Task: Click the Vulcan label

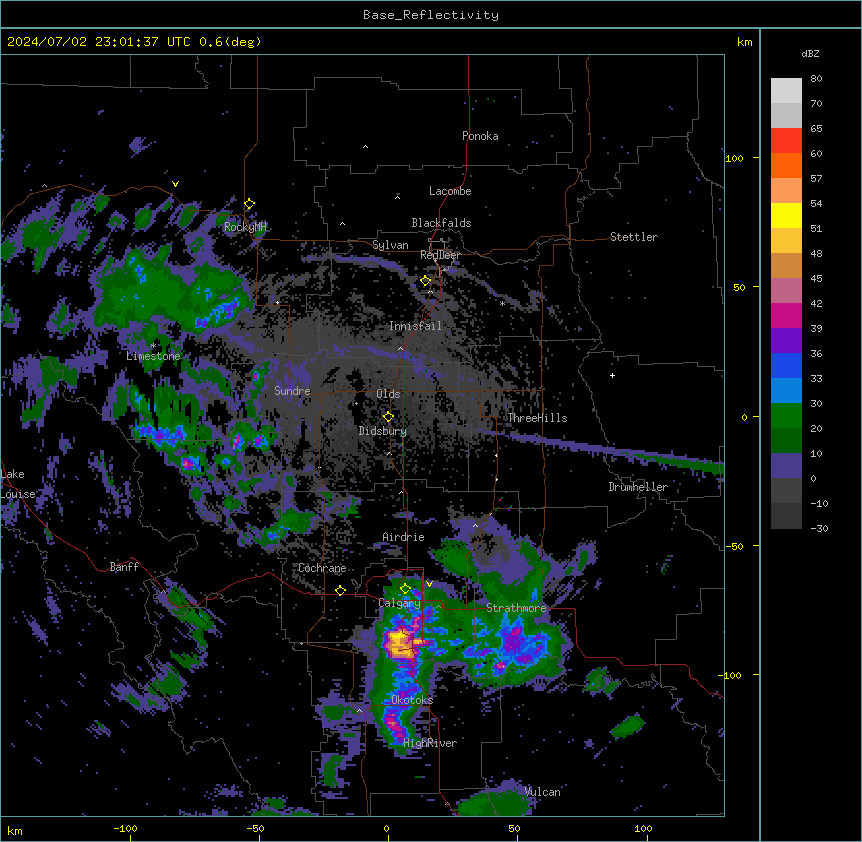Action: [x=542, y=792]
